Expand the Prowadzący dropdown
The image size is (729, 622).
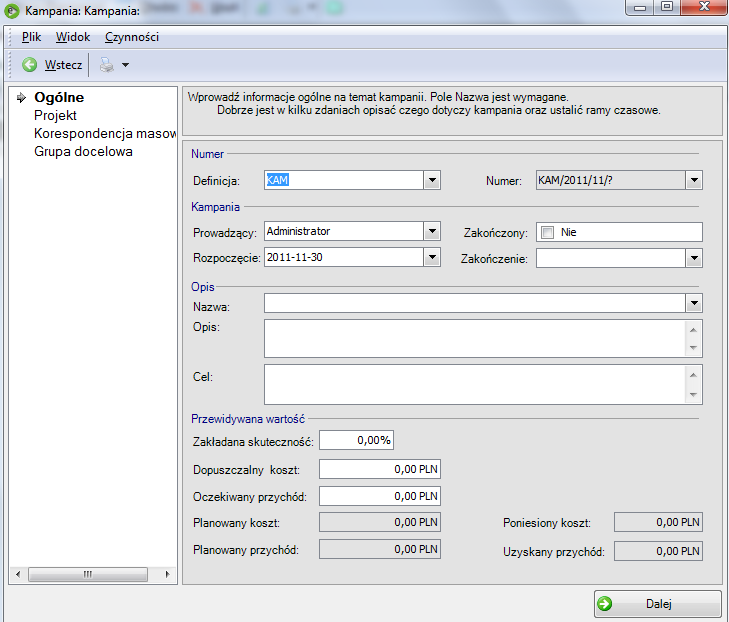pos(432,231)
